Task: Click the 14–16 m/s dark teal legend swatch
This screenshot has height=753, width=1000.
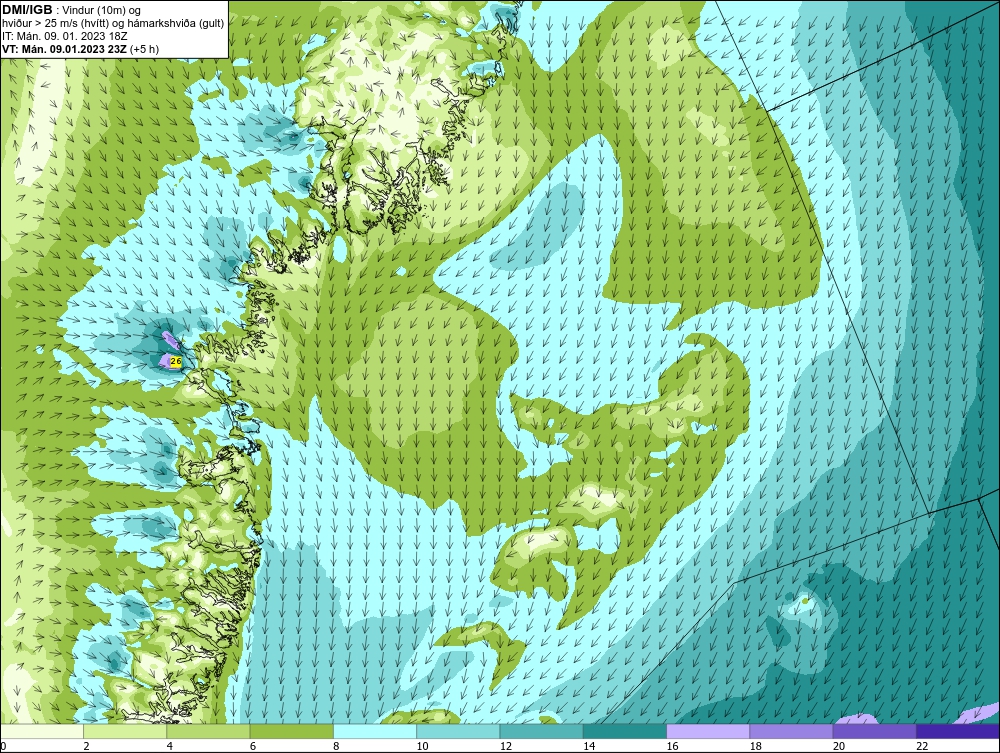Action: click(625, 731)
